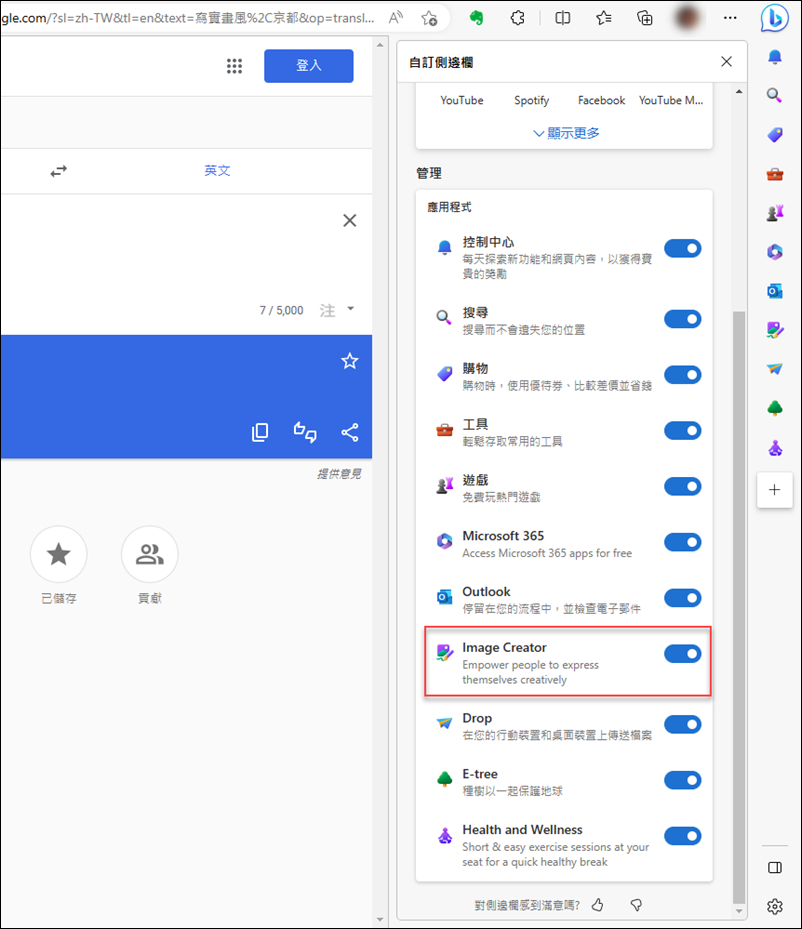This screenshot has height=929, width=802.
Task: Copy the translation text
Action: click(260, 433)
